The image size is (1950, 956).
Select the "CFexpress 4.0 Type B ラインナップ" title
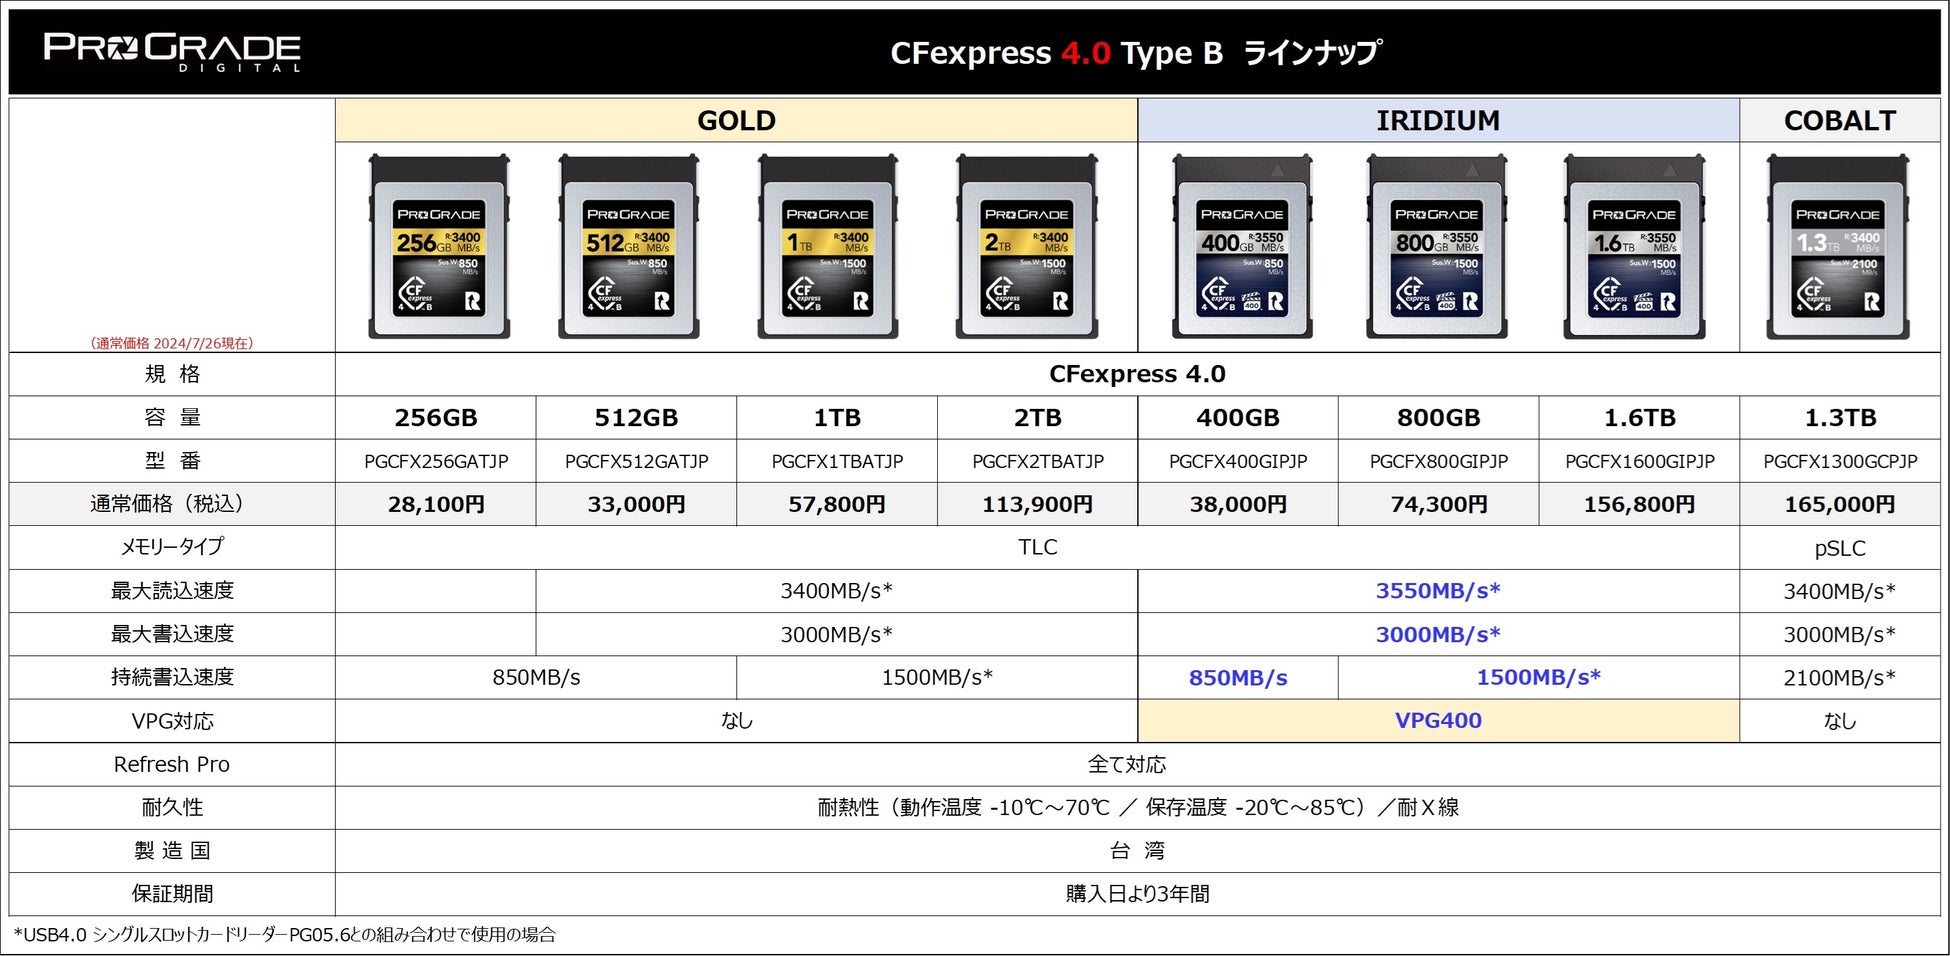click(1137, 52)
